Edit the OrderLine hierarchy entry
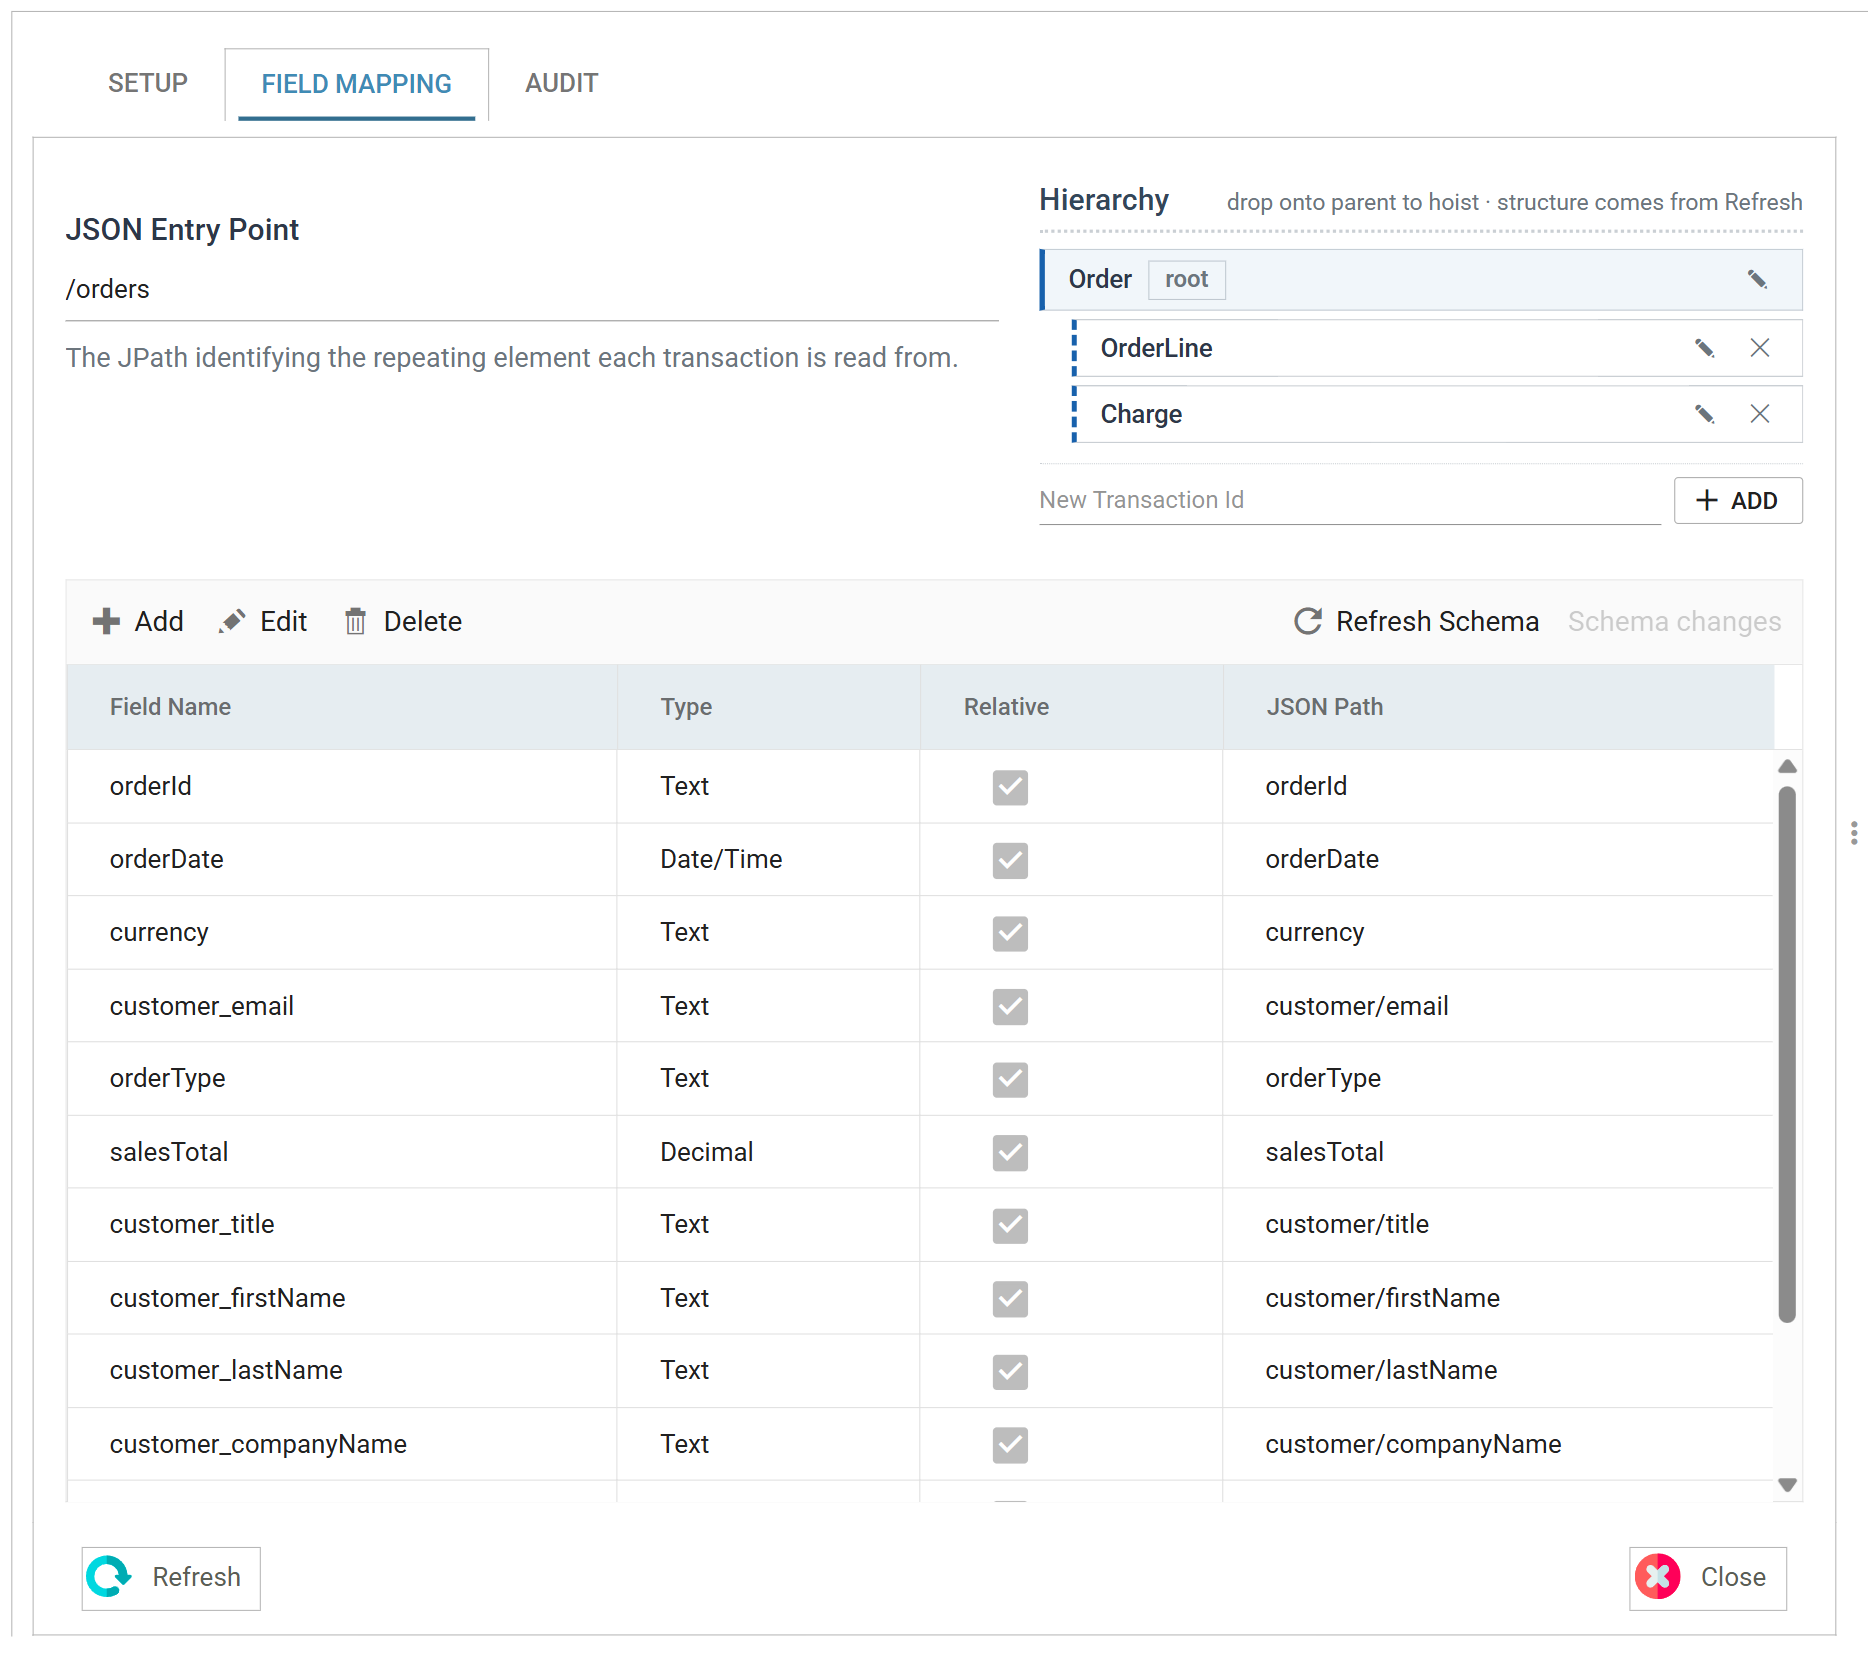1868x1666 pixels. [1705, 348]
